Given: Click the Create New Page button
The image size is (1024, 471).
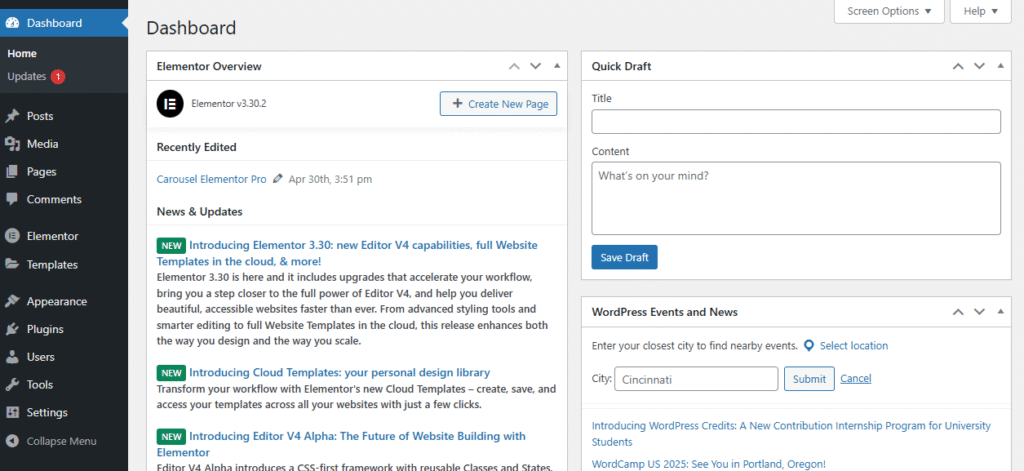Looking at the screenshot, I should click(498, 103).
